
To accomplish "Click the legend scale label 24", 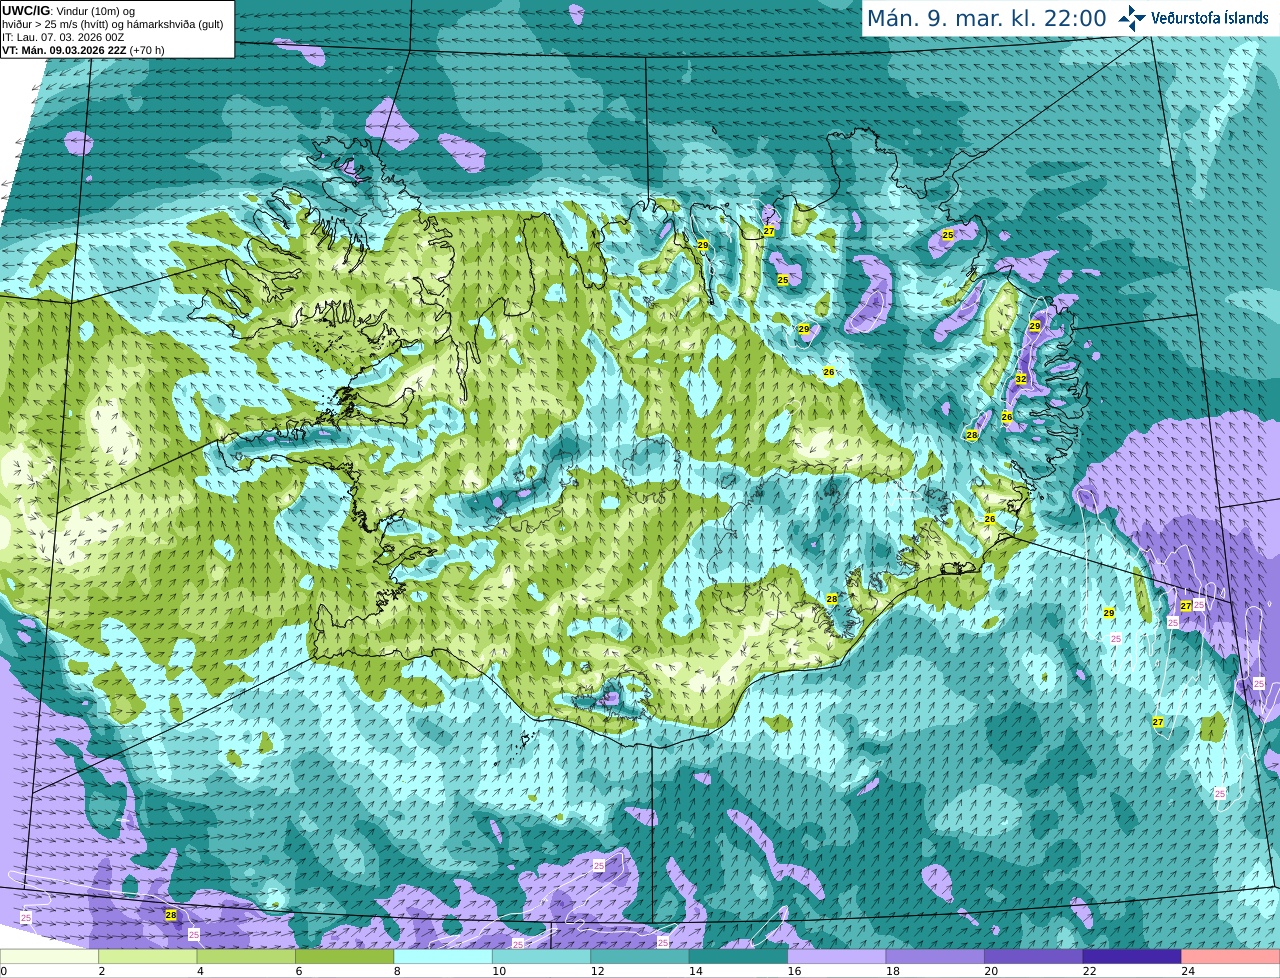I will pyautogui.click(x=1187, y=971).
